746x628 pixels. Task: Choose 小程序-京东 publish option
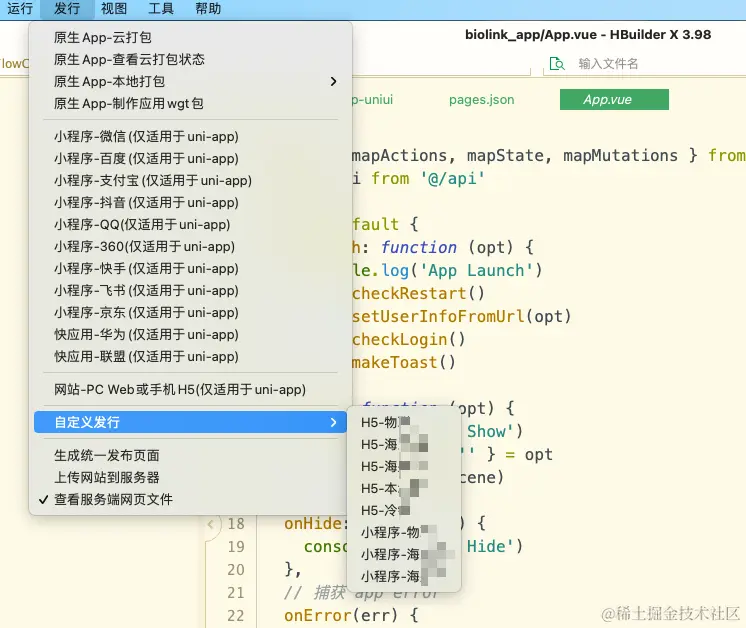pyautogui.click(x=190, y=313)
